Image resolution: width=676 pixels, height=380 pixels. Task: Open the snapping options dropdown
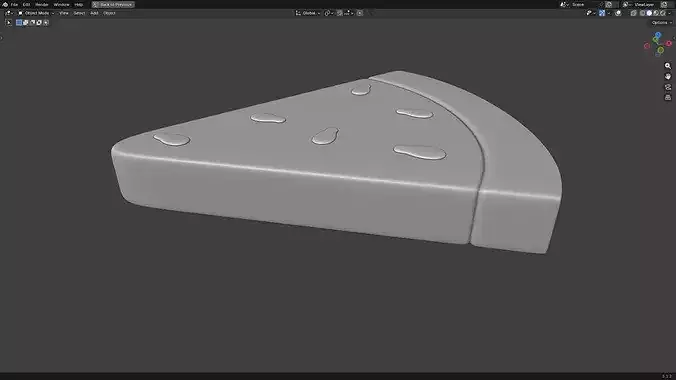[349, 13]
